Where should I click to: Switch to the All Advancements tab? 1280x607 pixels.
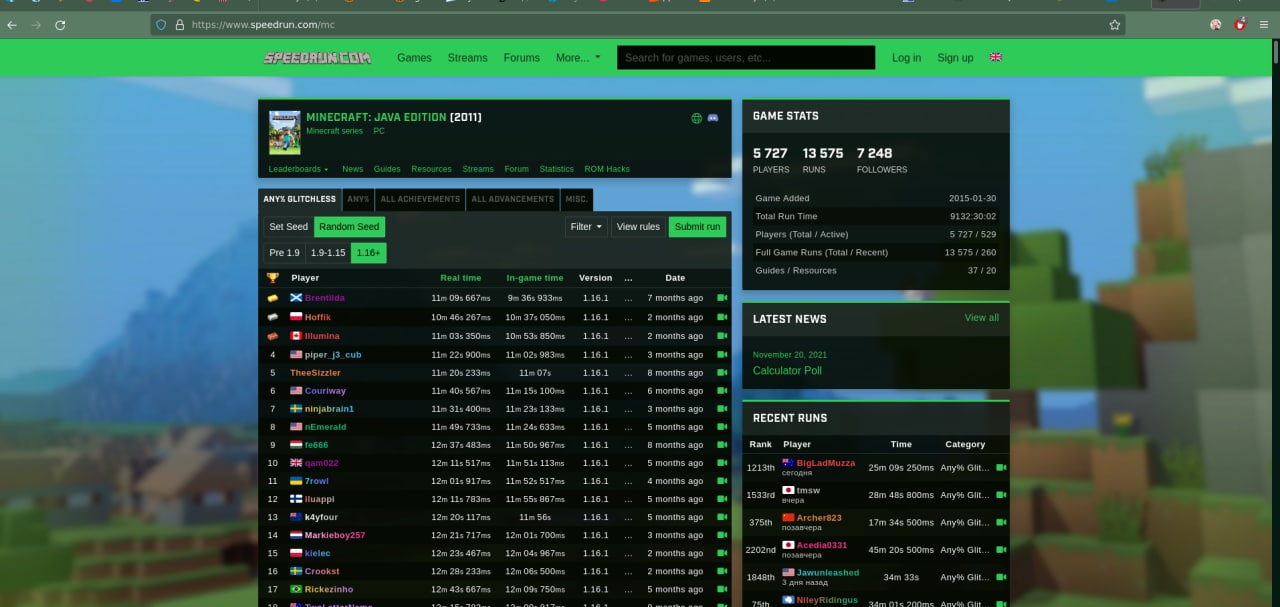click(x=512, y=199)
